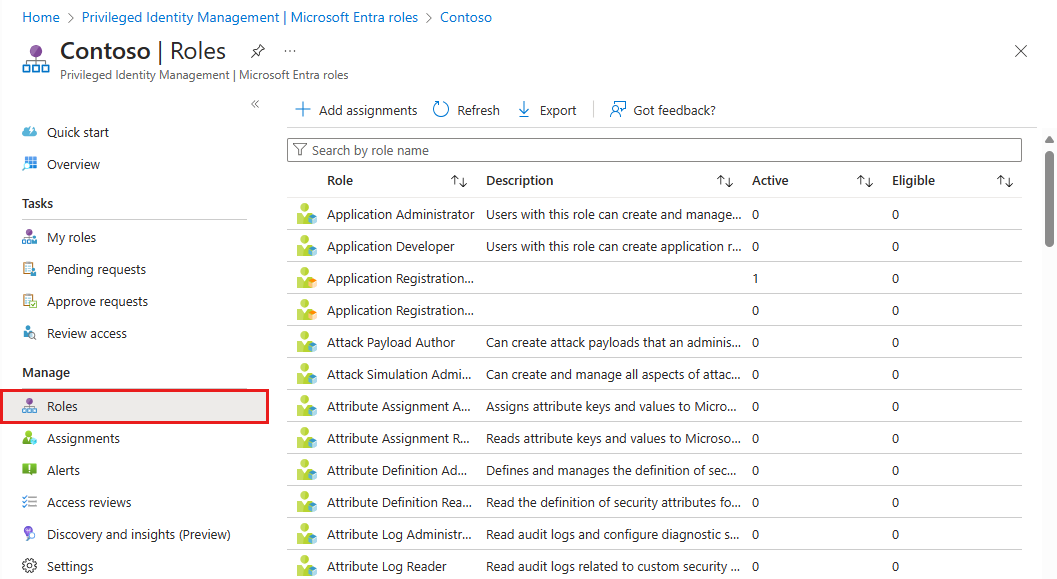Click the Quick start cloud icon

pos(30,132)
